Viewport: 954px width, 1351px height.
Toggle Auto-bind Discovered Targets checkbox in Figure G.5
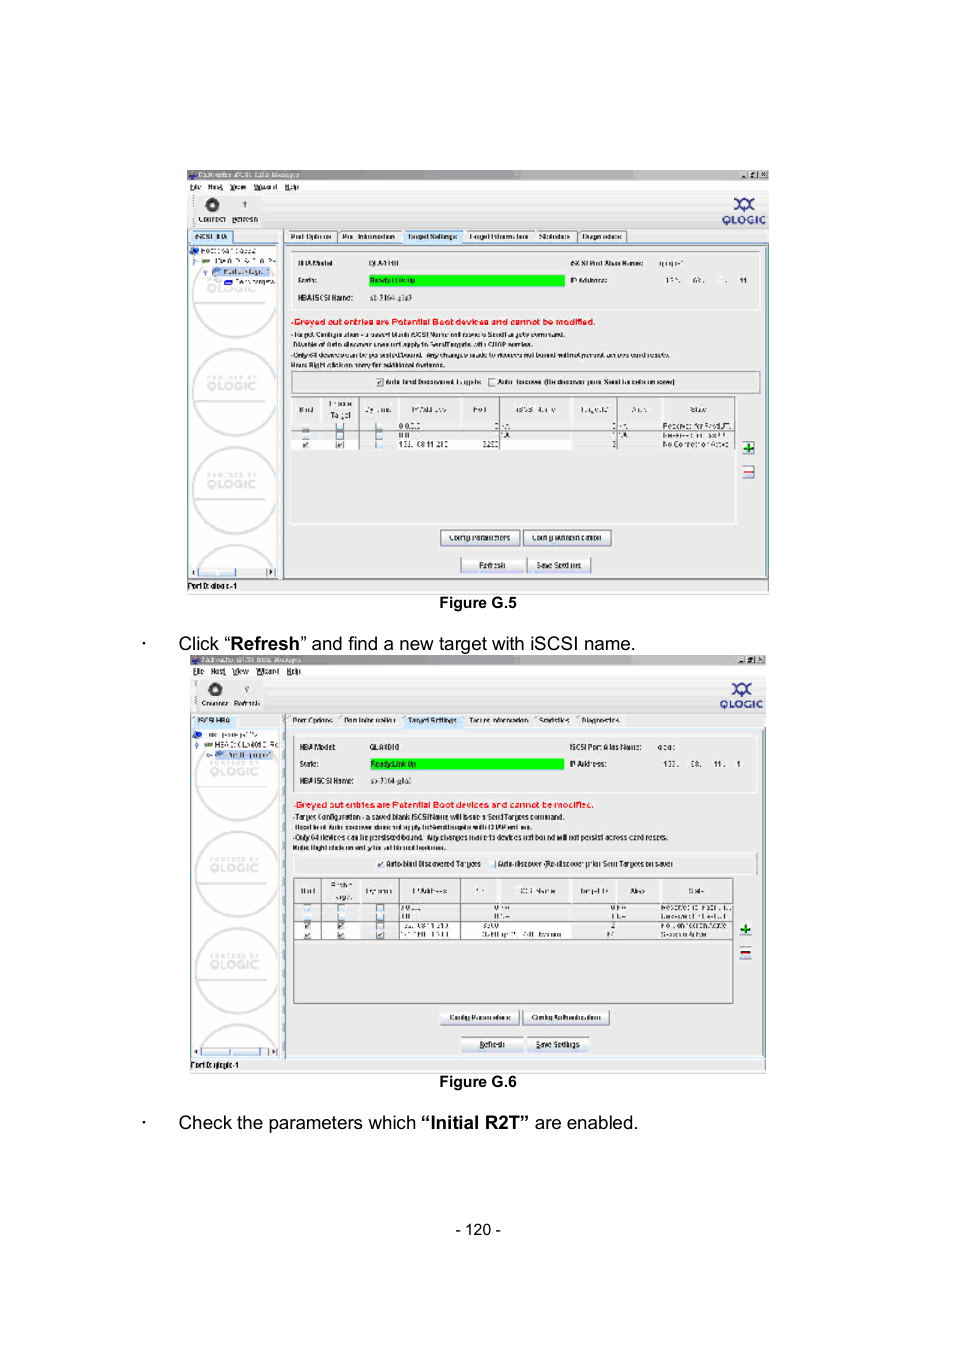click(380, 382)
